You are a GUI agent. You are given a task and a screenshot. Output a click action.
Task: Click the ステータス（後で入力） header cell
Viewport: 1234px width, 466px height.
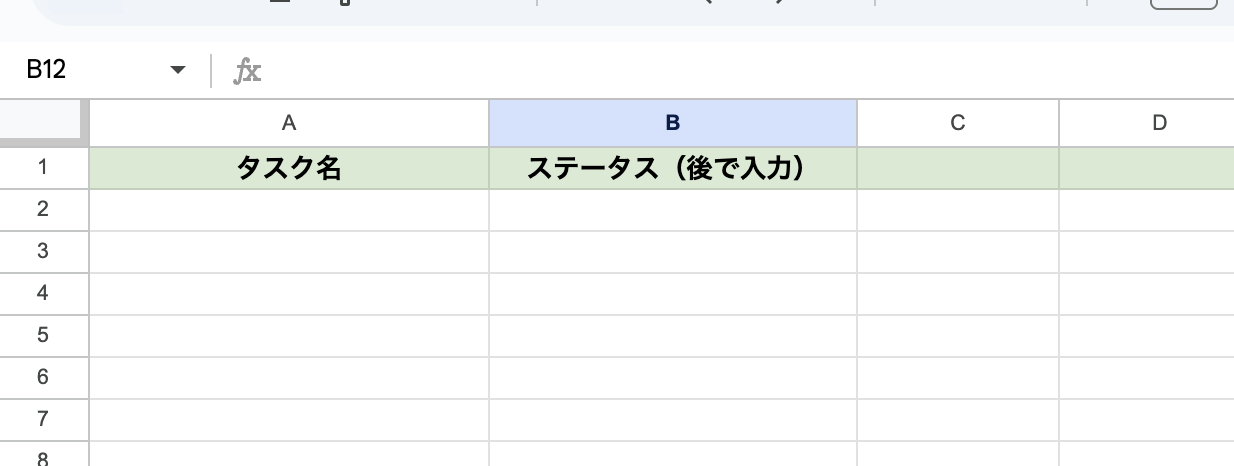[x=672, y=168]
